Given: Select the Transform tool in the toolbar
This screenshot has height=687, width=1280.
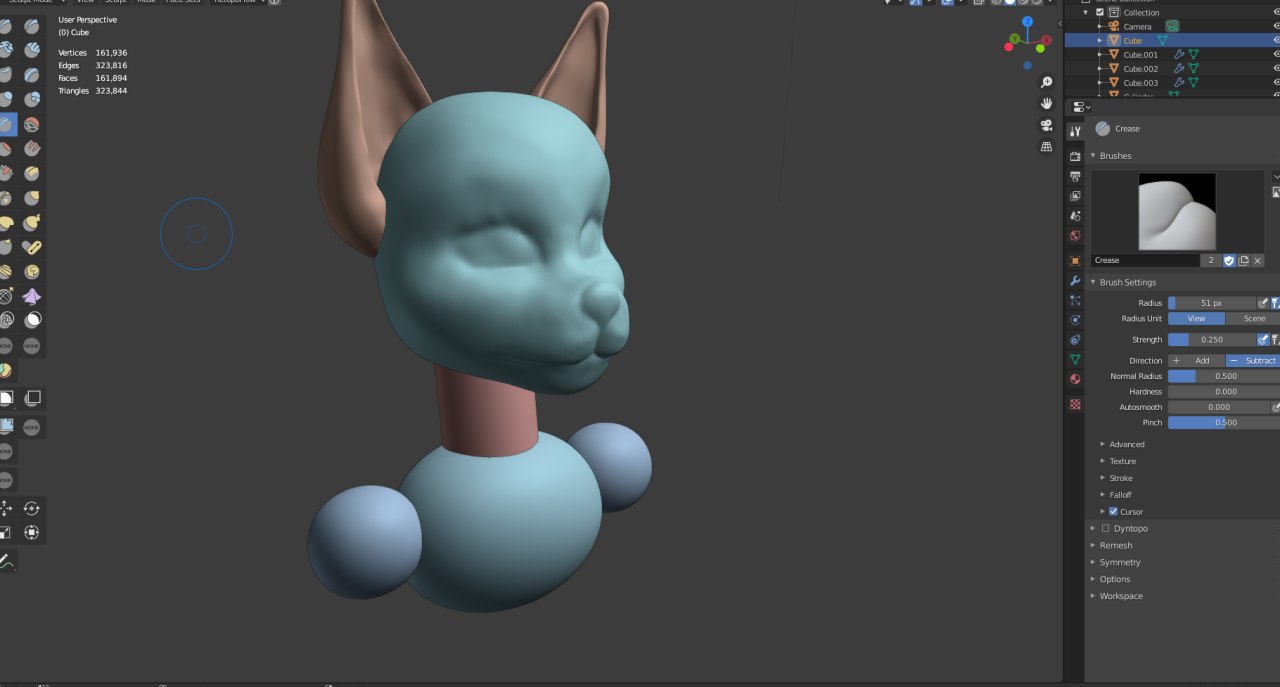Looking at the screenshot, I should [32, 532].
